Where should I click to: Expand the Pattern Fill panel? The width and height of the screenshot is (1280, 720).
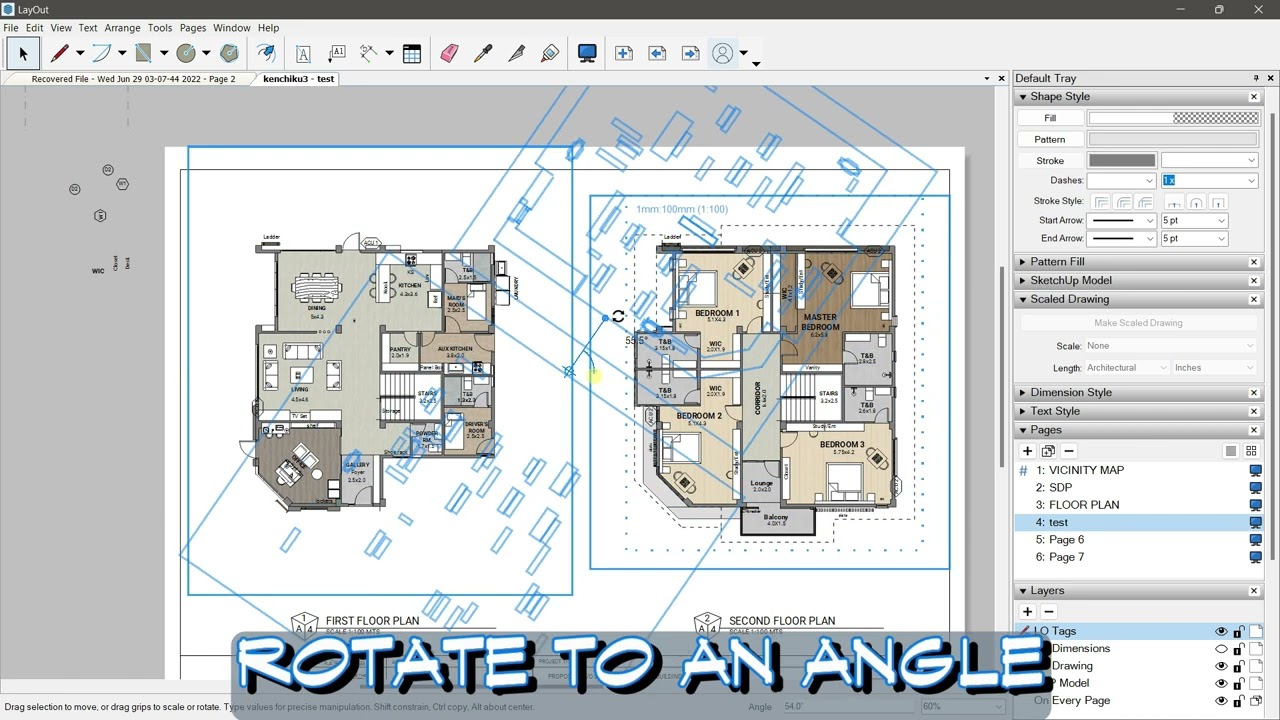tap(1023, 262)
